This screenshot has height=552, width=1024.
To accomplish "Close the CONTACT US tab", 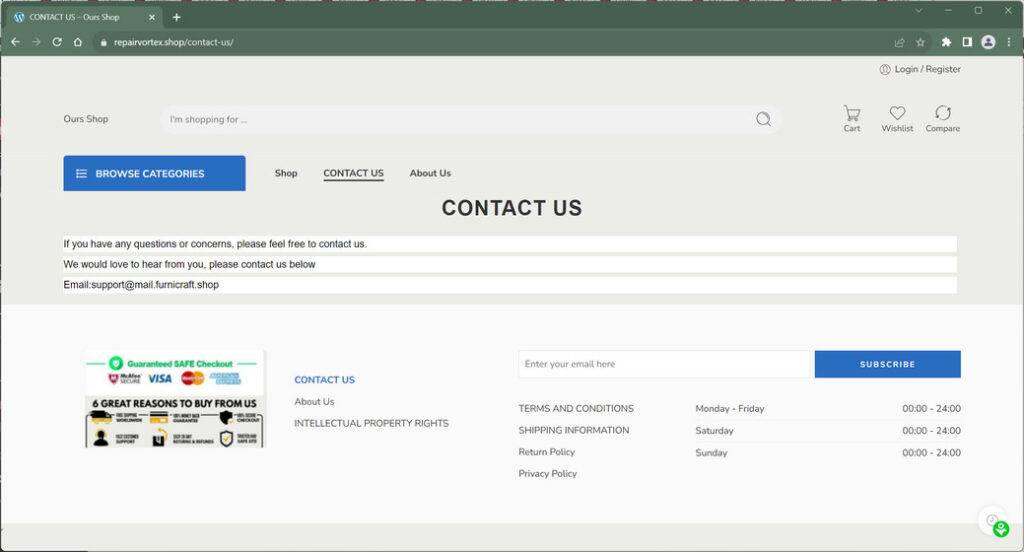I will pyautogui.click(x=152, y=18).
